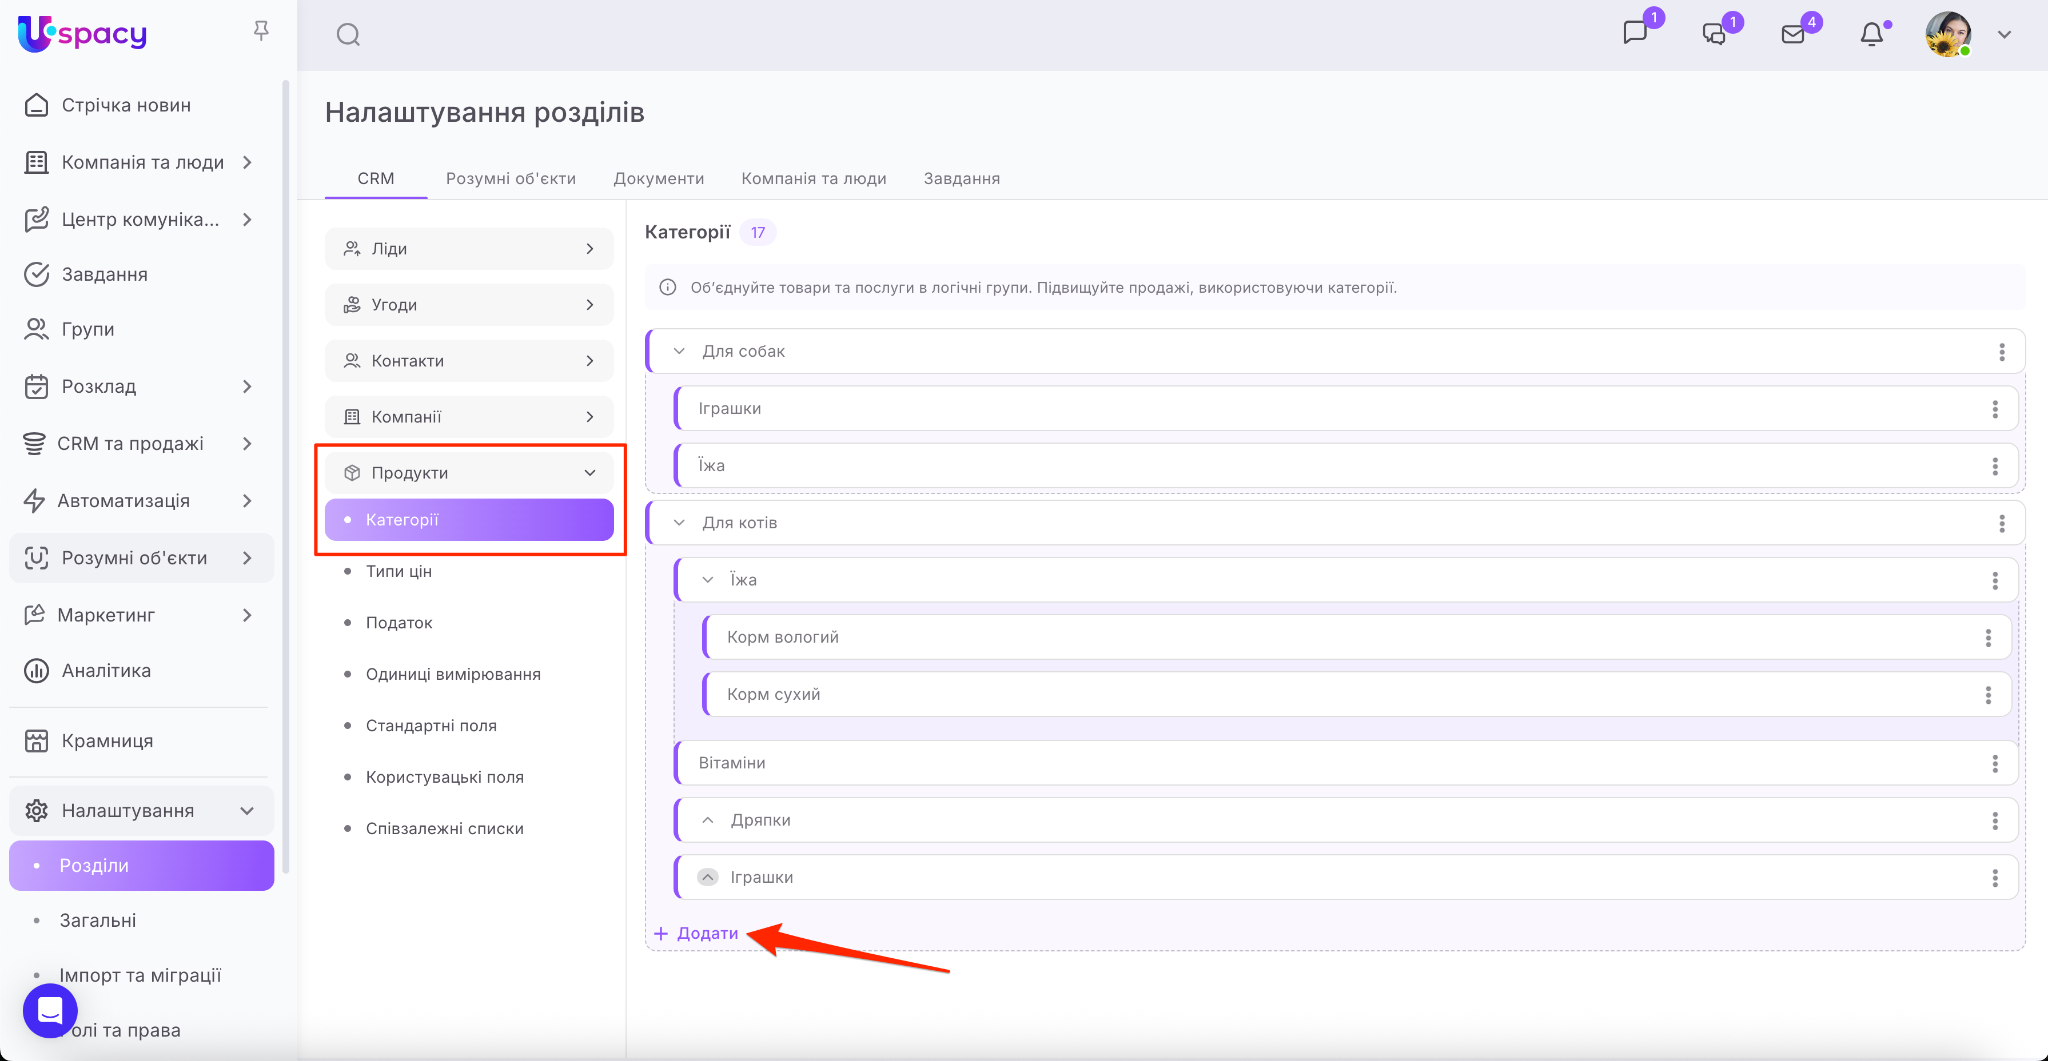Open the user profile dropdown arrow
2048x1061 pixels.
click(x=2004, y=35)
